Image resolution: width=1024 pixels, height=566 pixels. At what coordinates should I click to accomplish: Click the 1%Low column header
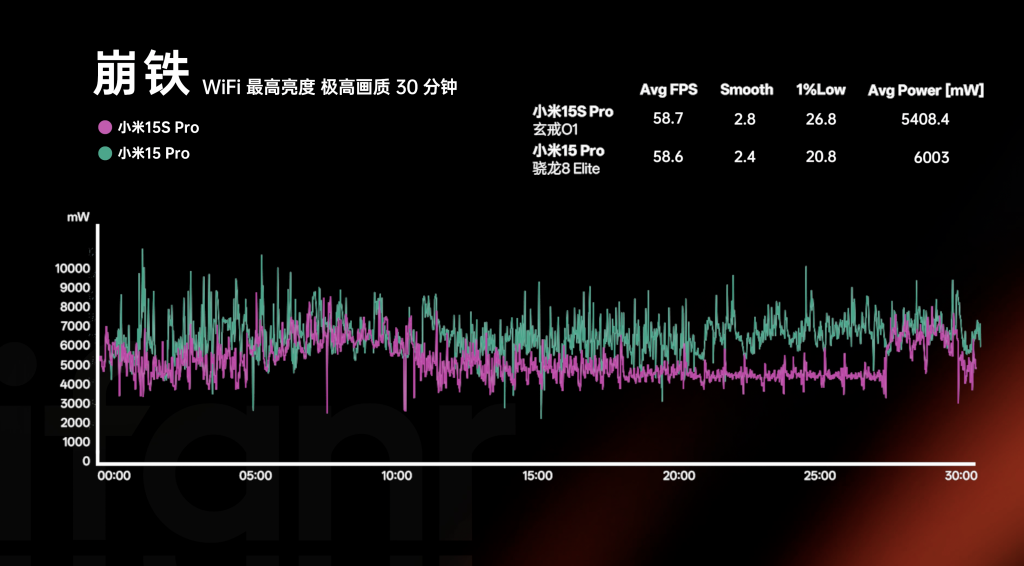tap(821, 90)
